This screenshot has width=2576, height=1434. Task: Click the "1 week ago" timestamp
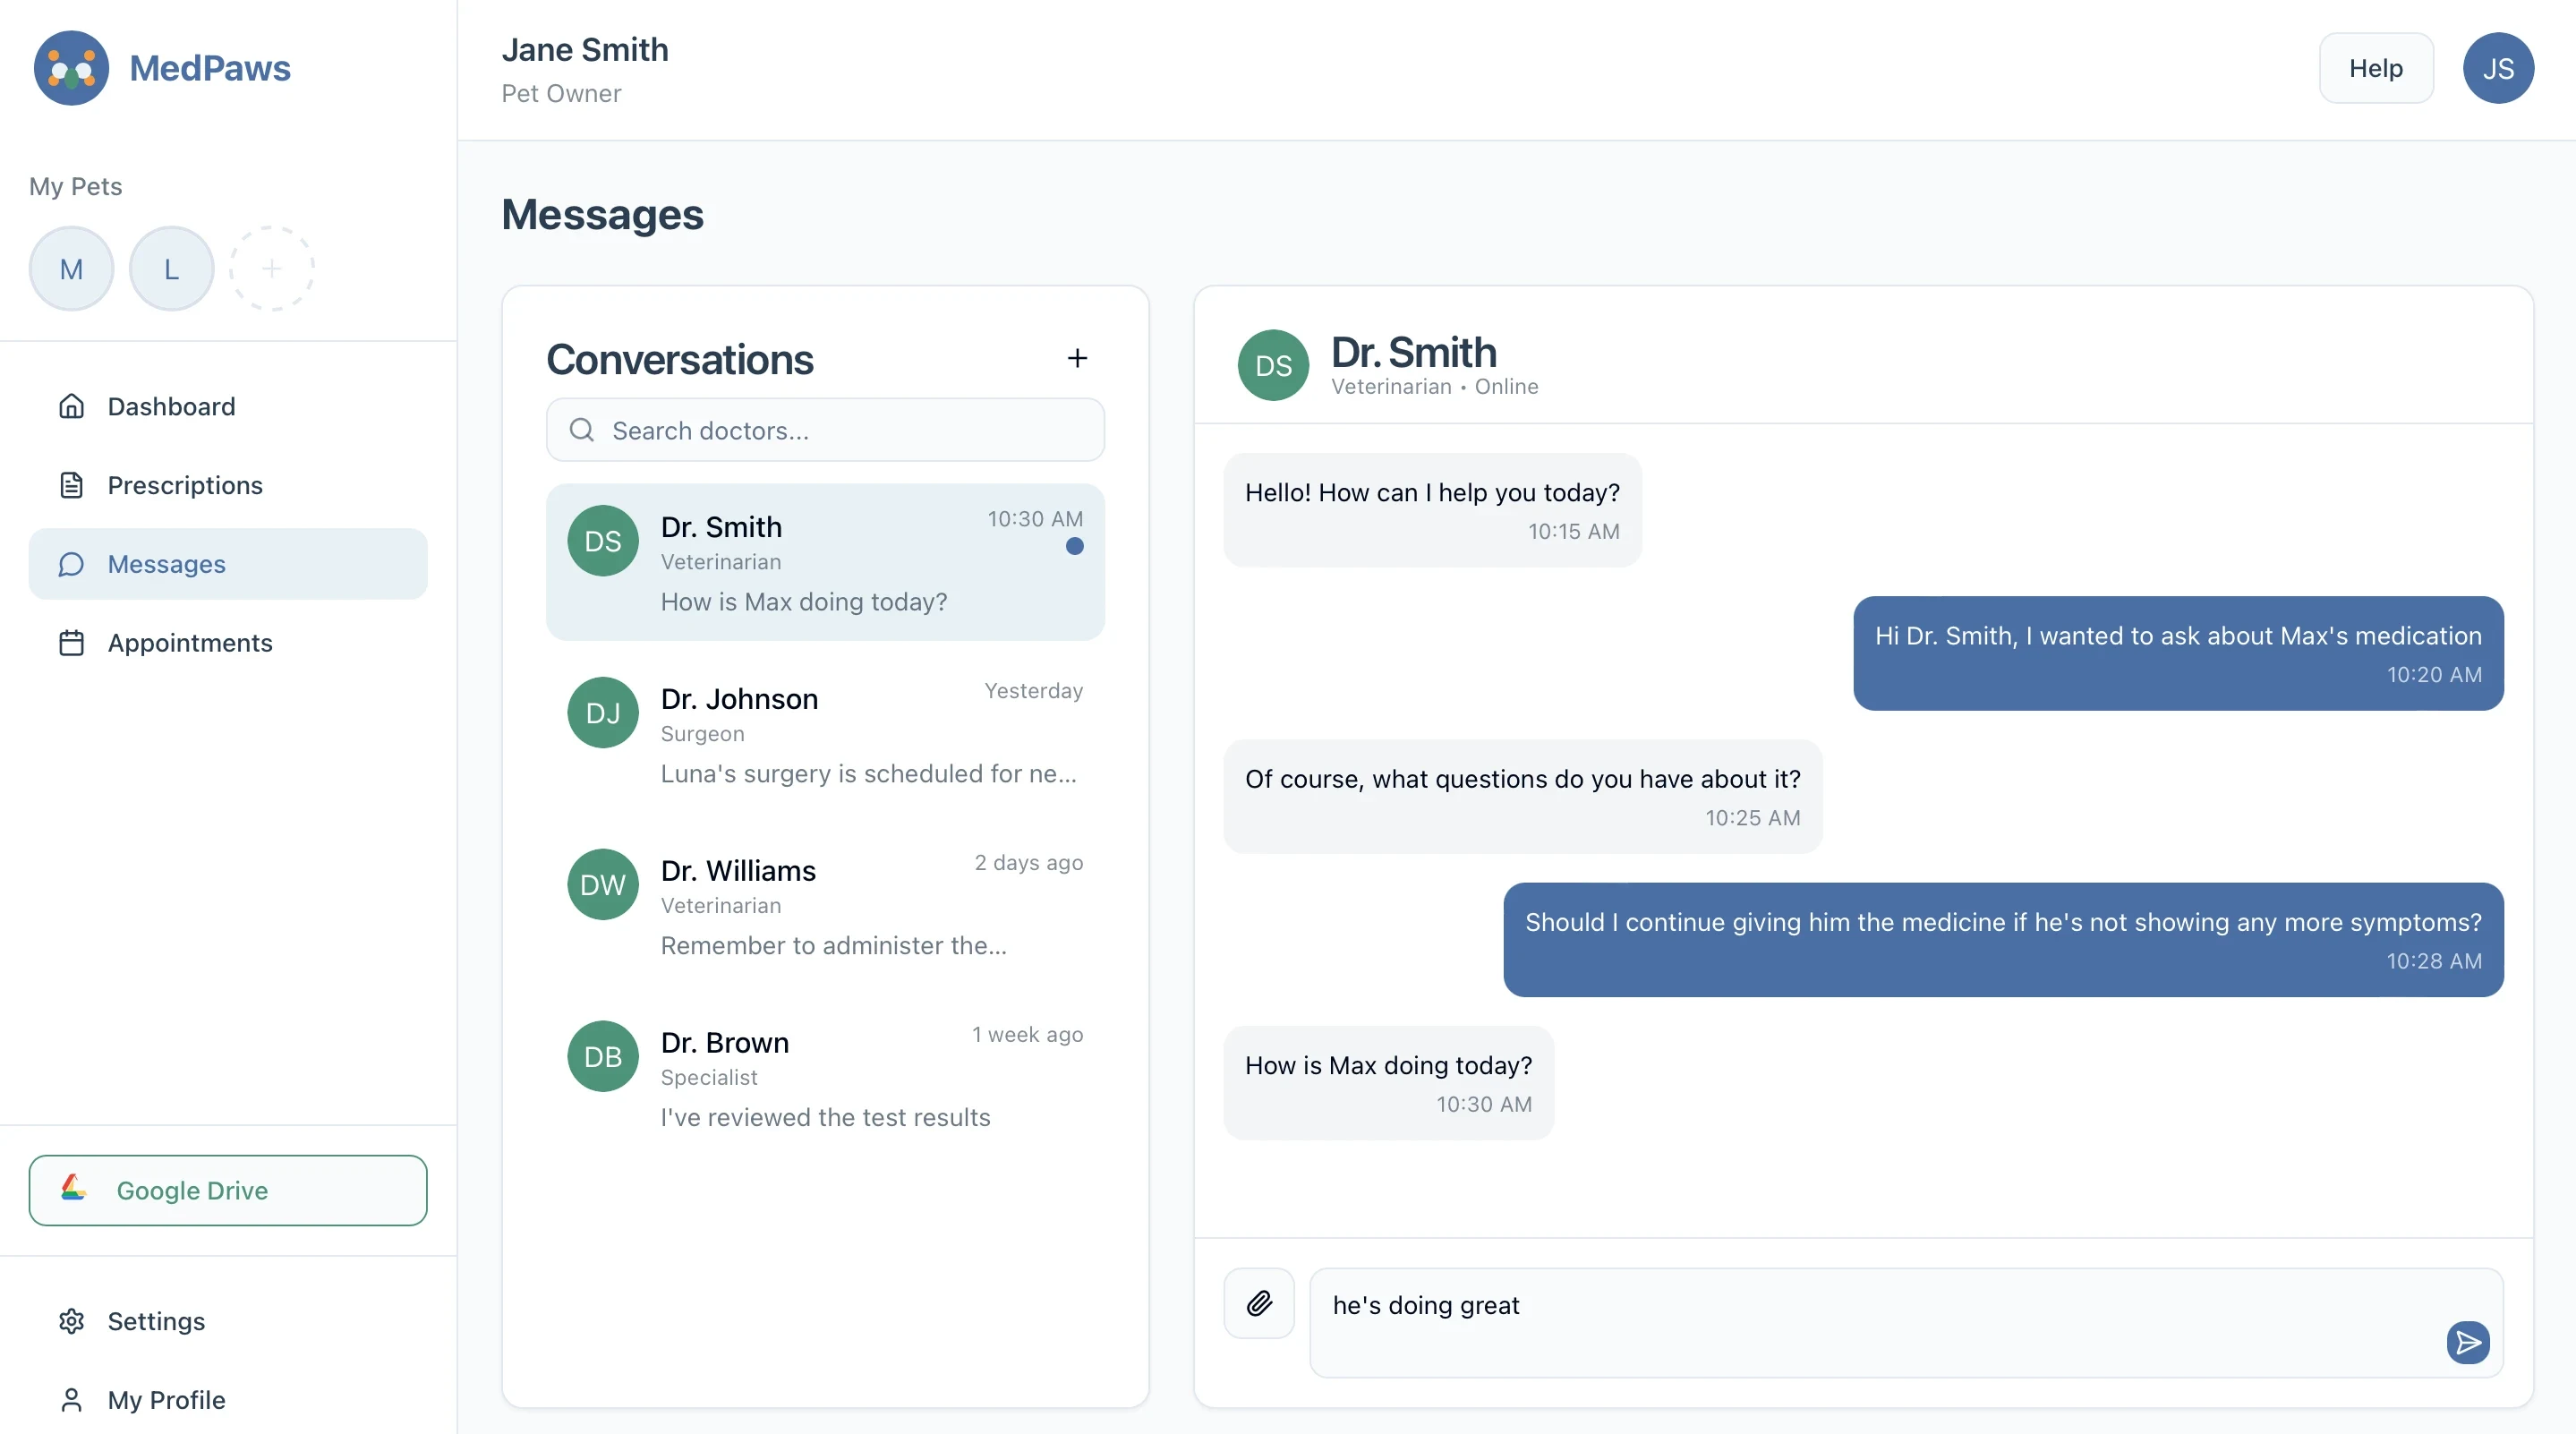click(1027, 1035)
